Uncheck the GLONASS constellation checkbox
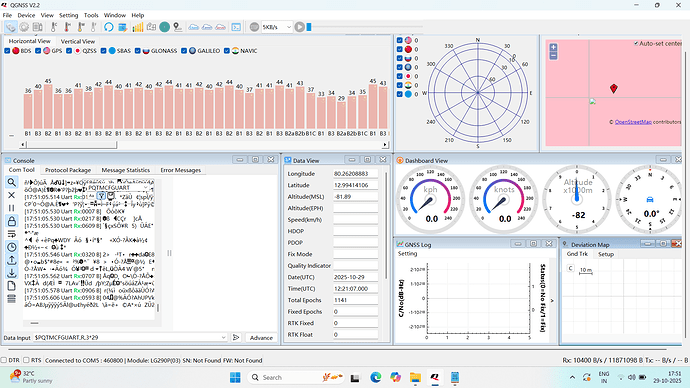690x388 pixels. pyautogui.click(x=138, y=51)
